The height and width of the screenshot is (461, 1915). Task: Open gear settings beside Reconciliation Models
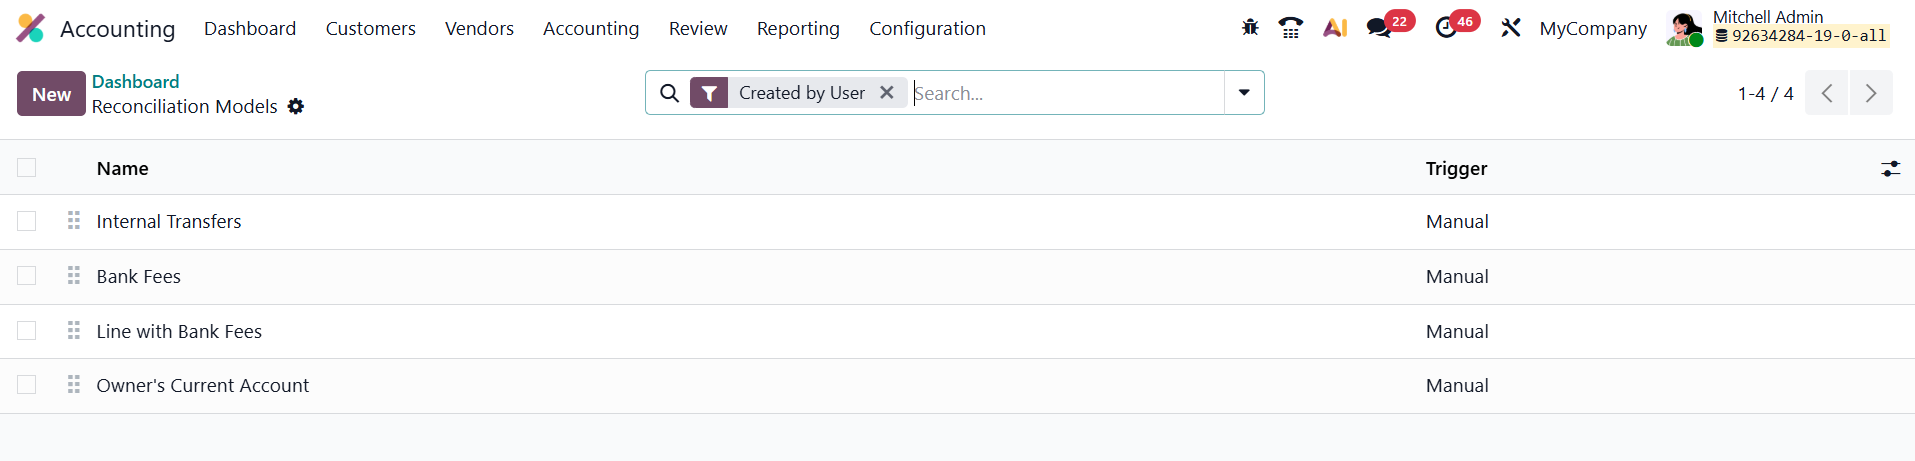tap(296, 106)
